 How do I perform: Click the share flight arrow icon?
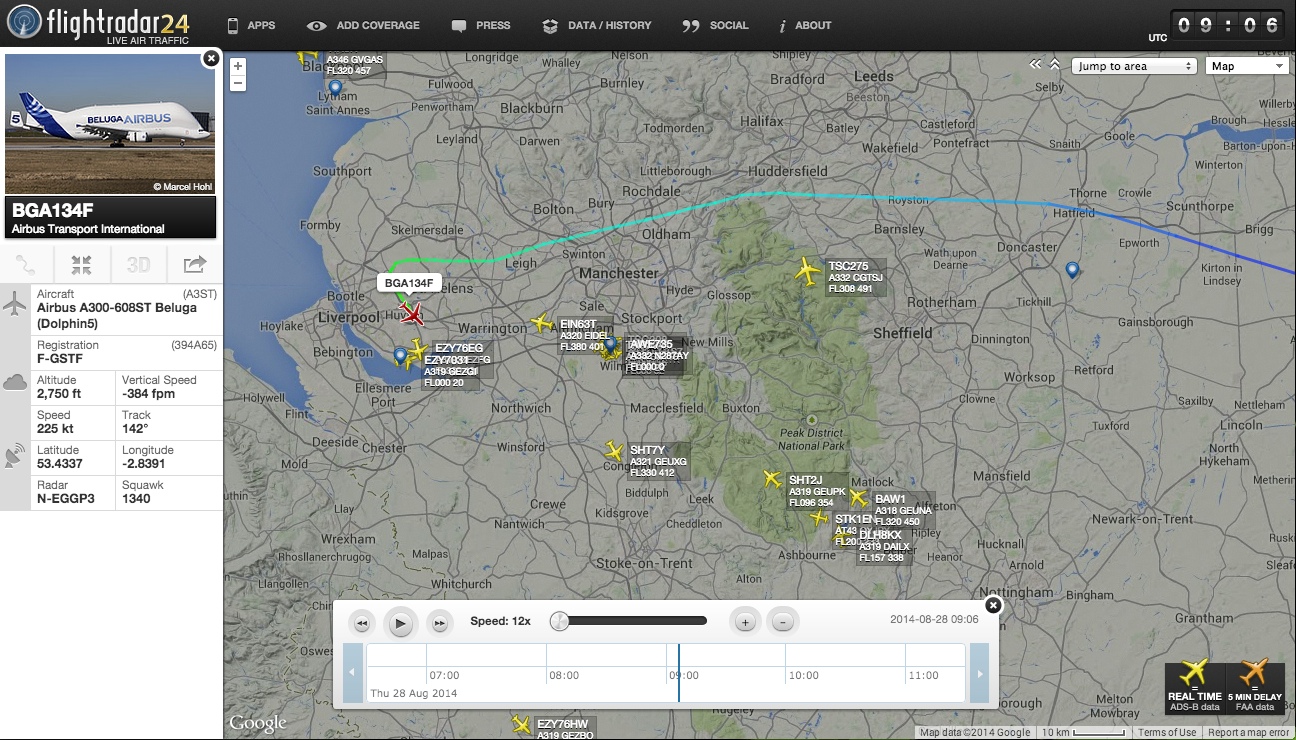pyautogui.click(x=194, y=265)
